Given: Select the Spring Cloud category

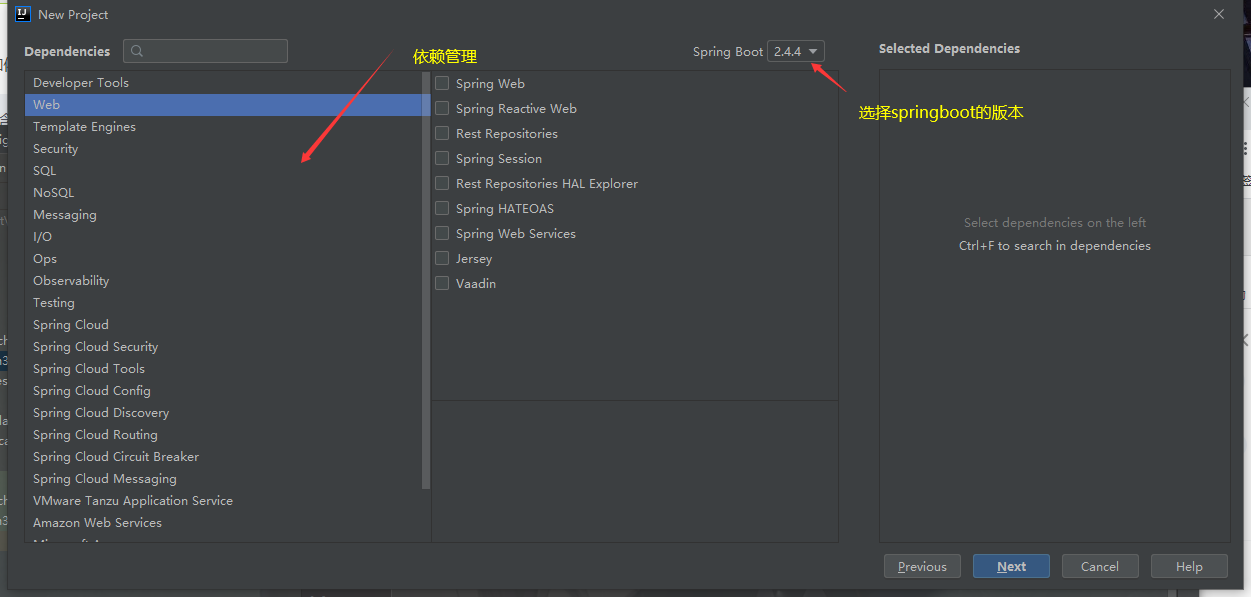Looking at the screenshot, I should click(x=224, y=325).
